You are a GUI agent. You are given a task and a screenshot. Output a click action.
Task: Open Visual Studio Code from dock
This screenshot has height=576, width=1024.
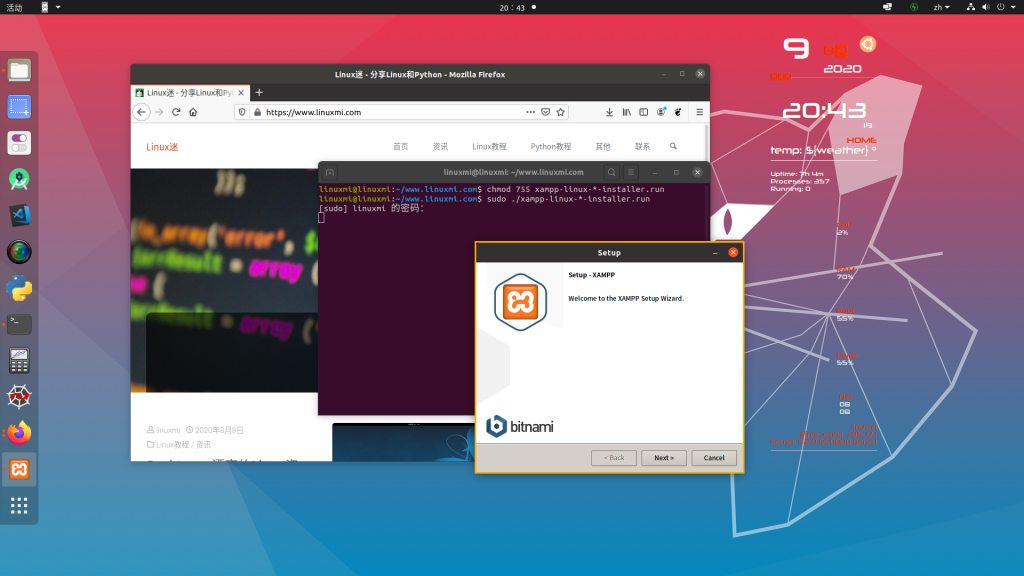tap(19, 216)
